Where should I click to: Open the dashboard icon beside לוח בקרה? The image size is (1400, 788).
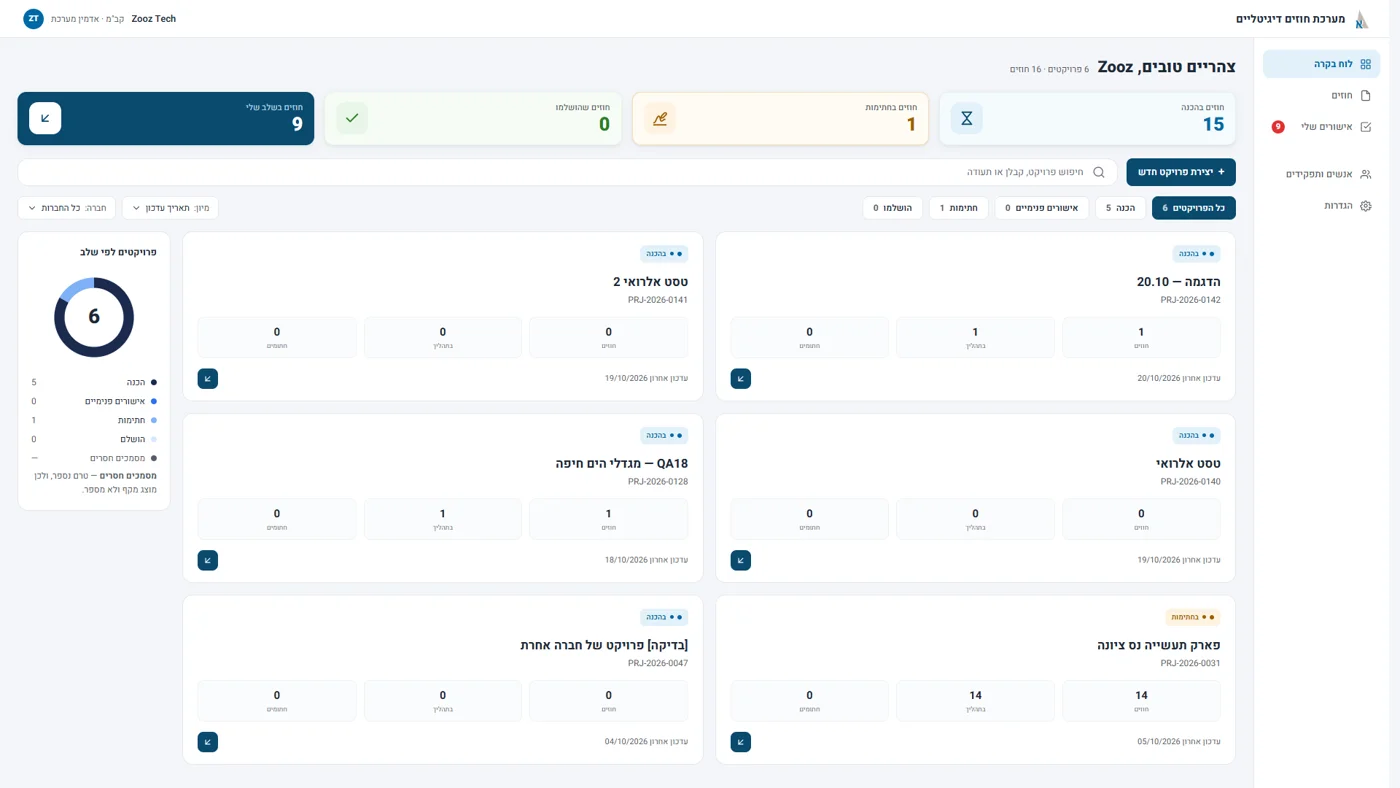(1365, 64)
